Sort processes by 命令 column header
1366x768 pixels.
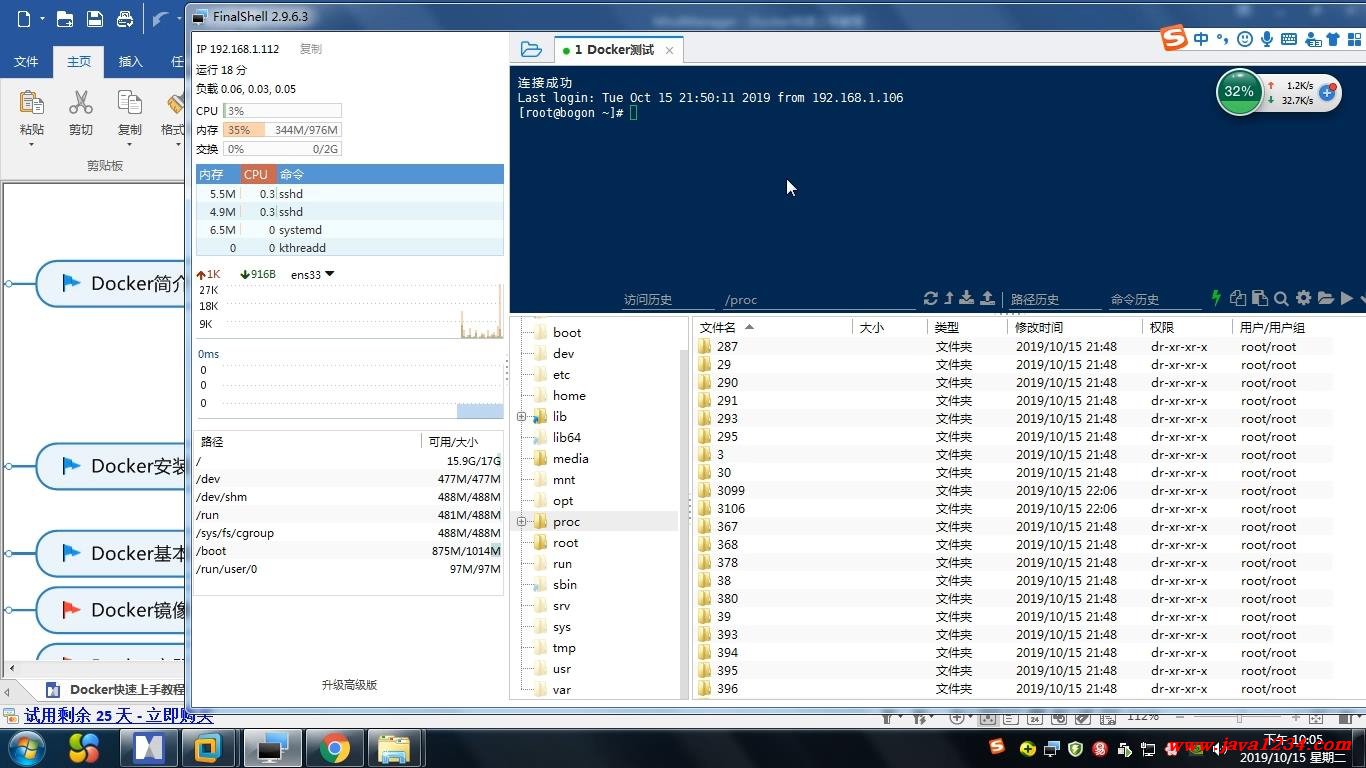pyautogui.click(x=390, y=174)
